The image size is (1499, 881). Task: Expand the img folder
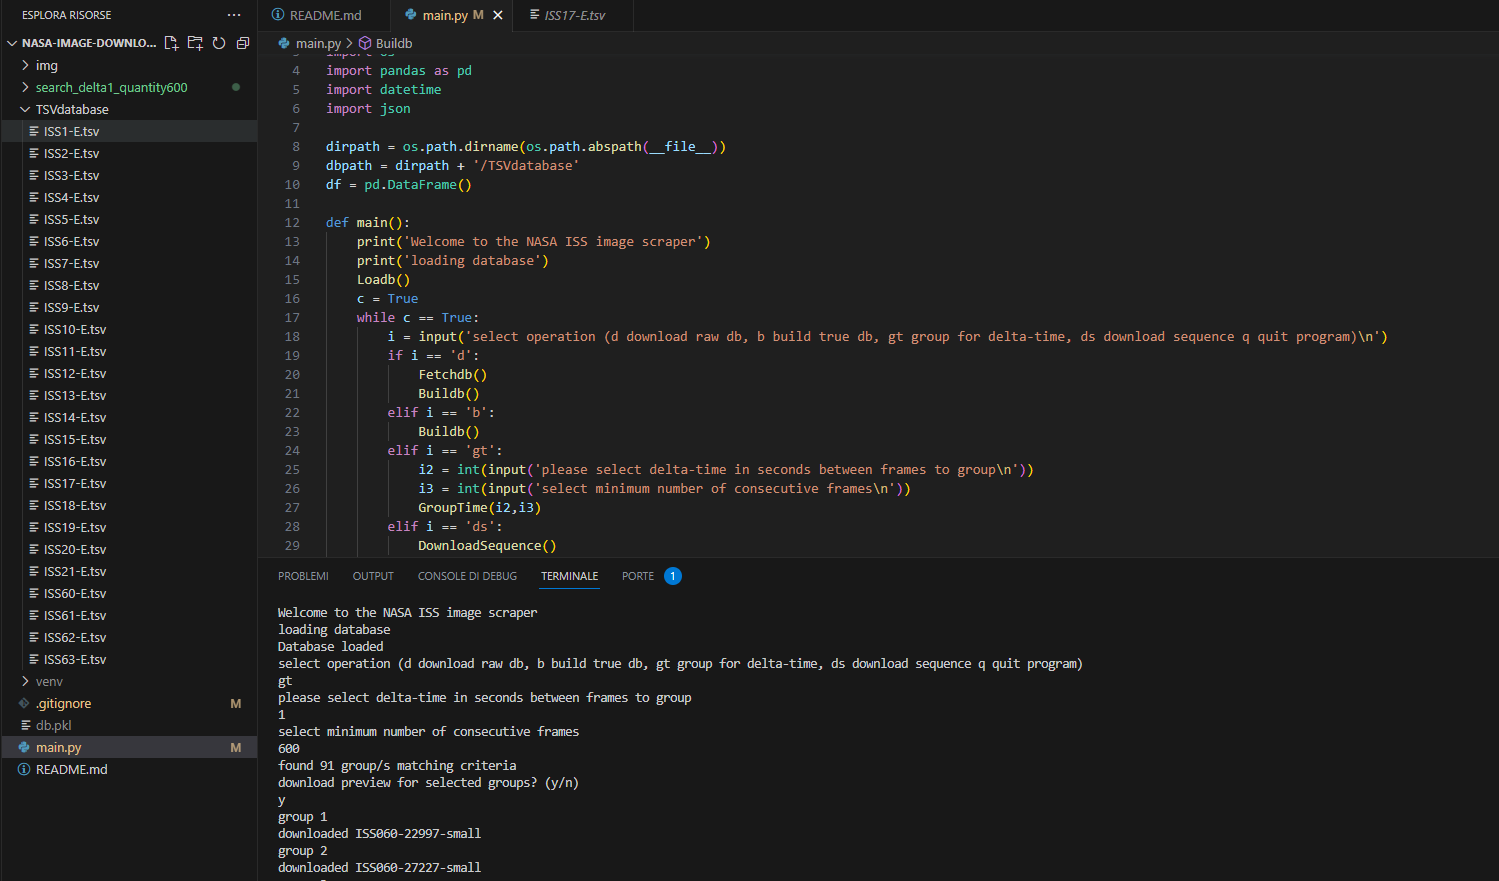(x=46, y=65)
